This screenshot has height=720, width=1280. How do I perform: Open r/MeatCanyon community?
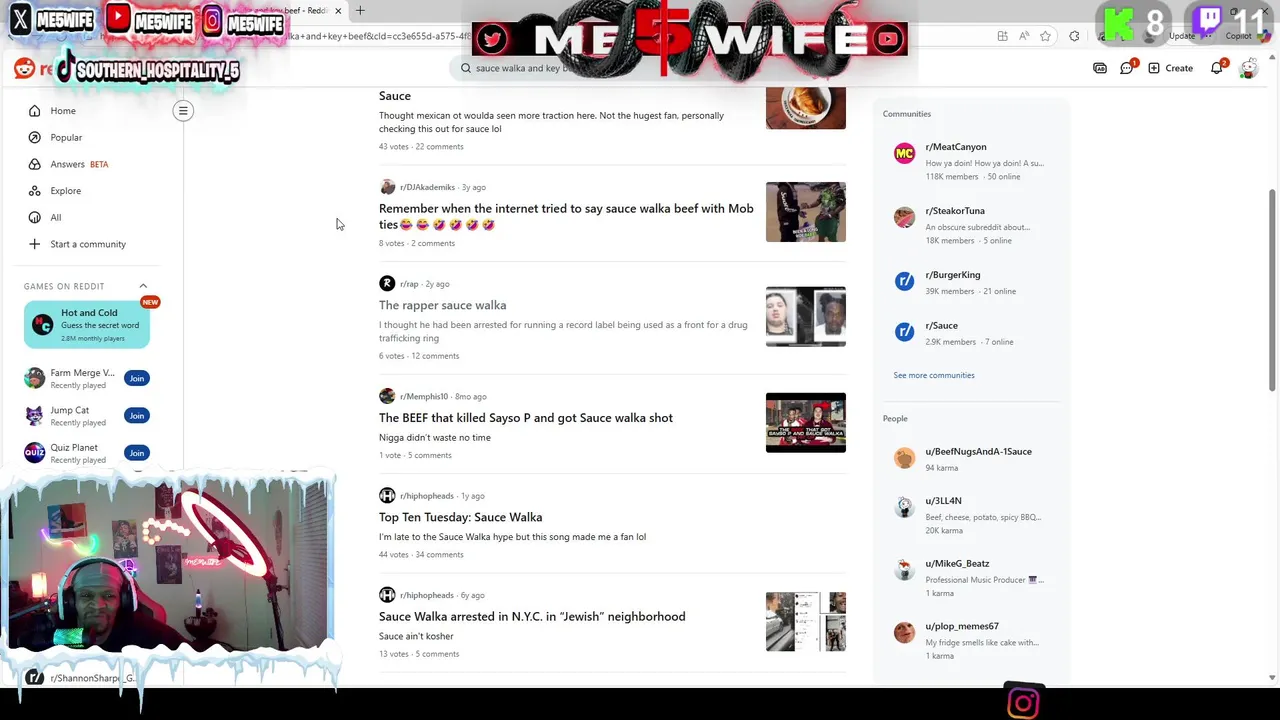pos(955,147)
